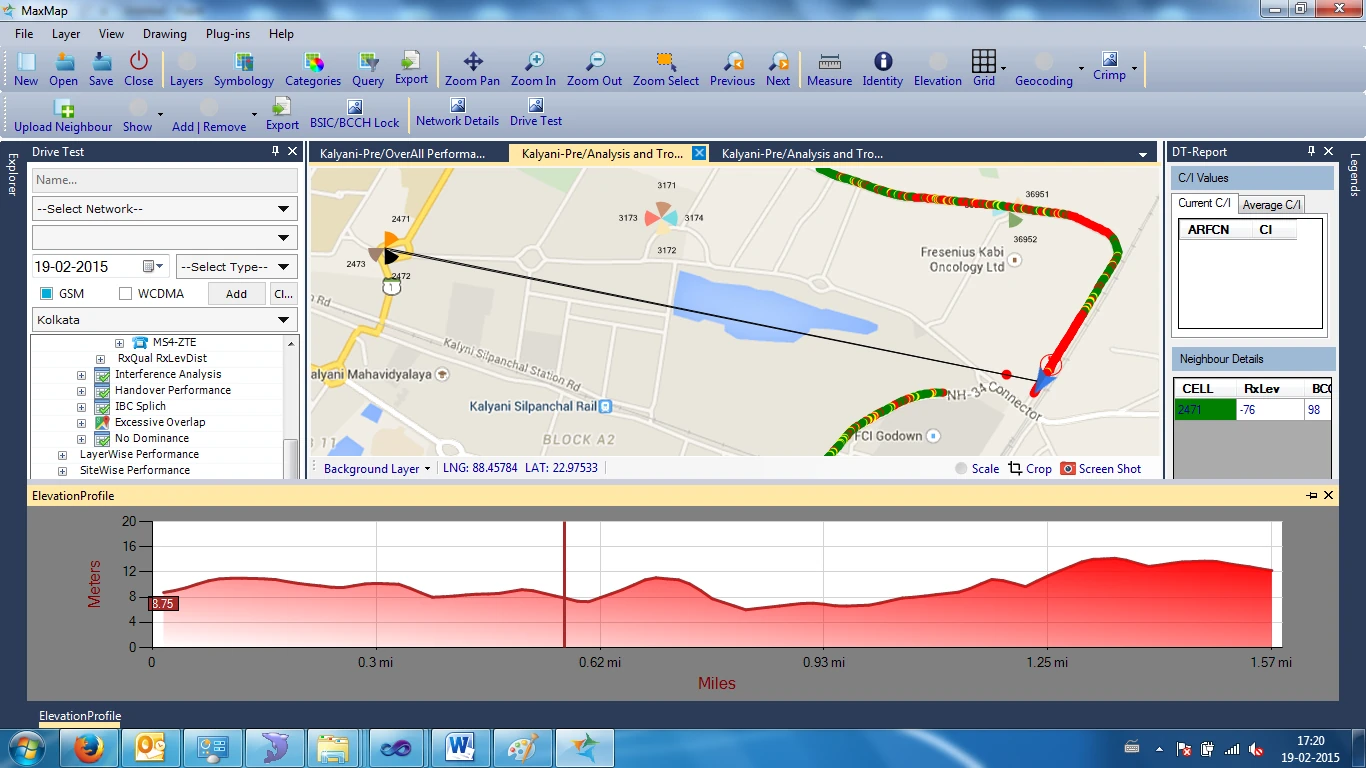This screenshot has height=768, width=1366.
Task: Toggle the Scale radio option
Action: click(961, 468)
